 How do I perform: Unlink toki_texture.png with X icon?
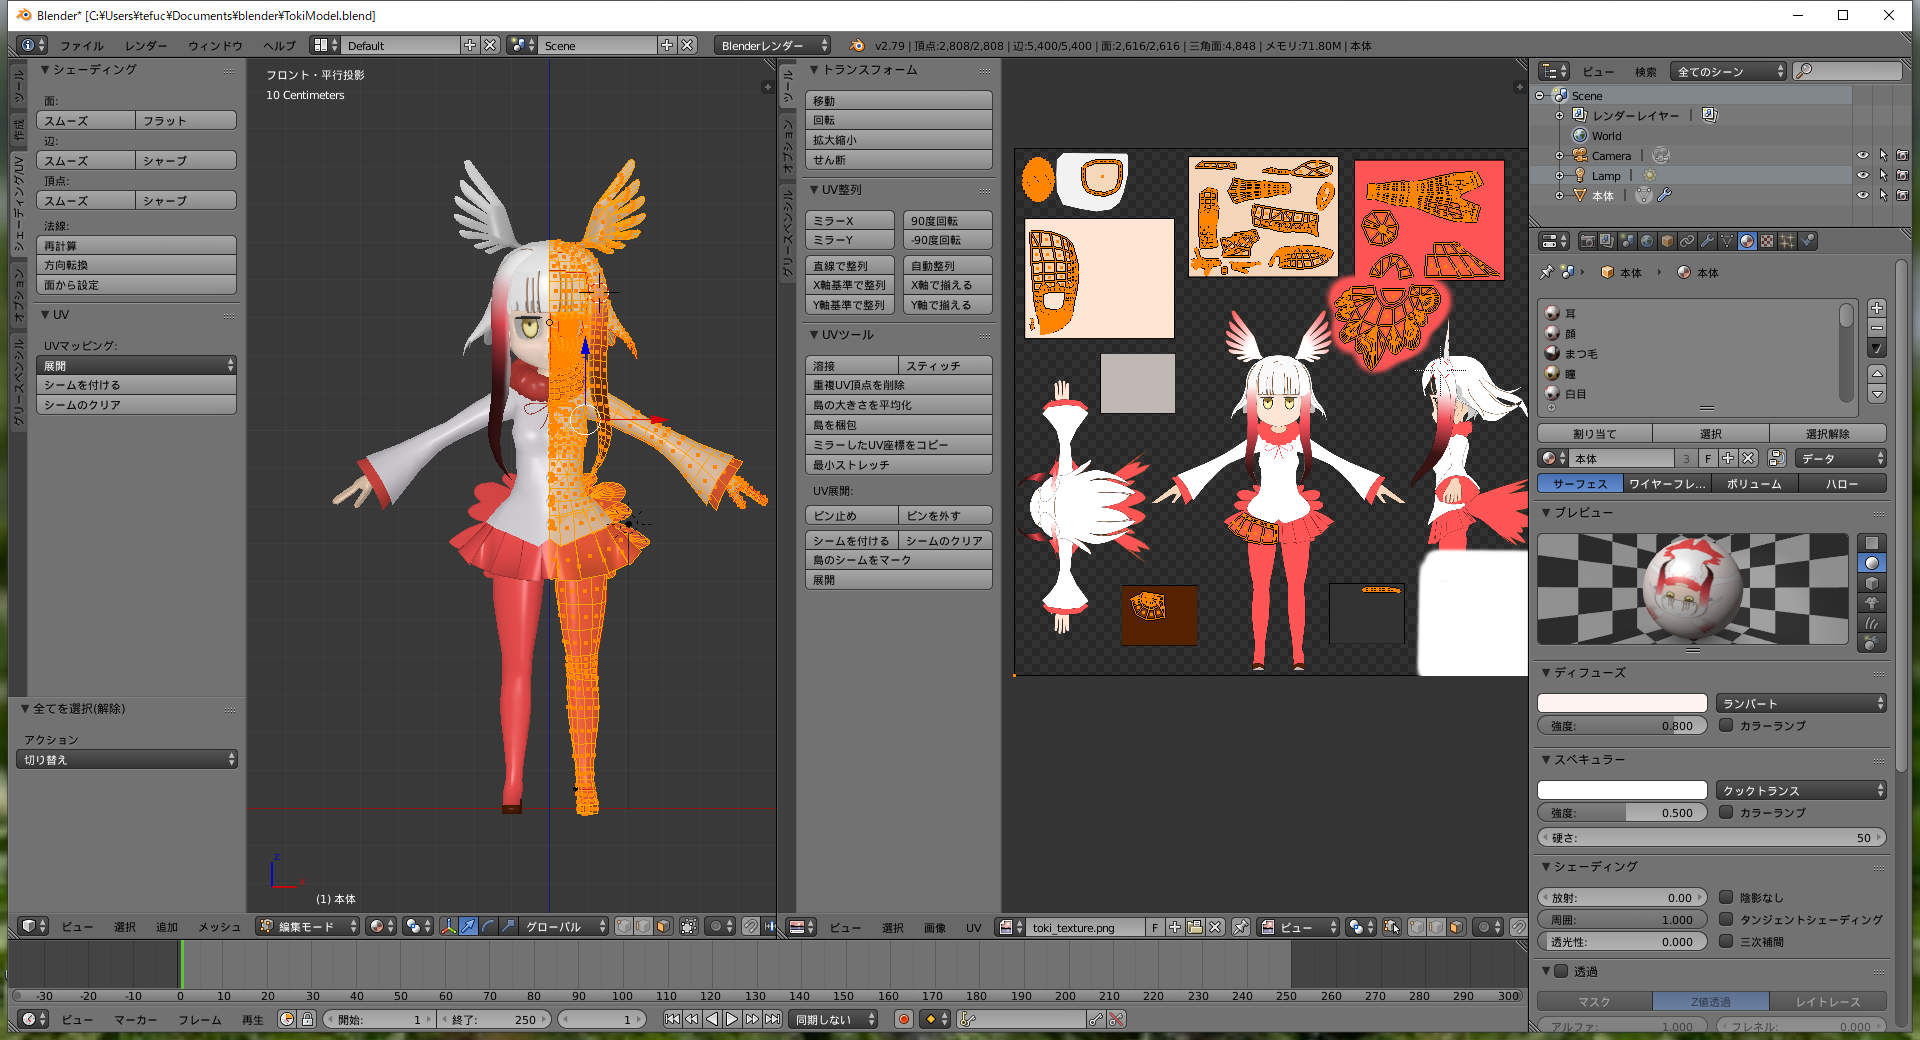1215,927
